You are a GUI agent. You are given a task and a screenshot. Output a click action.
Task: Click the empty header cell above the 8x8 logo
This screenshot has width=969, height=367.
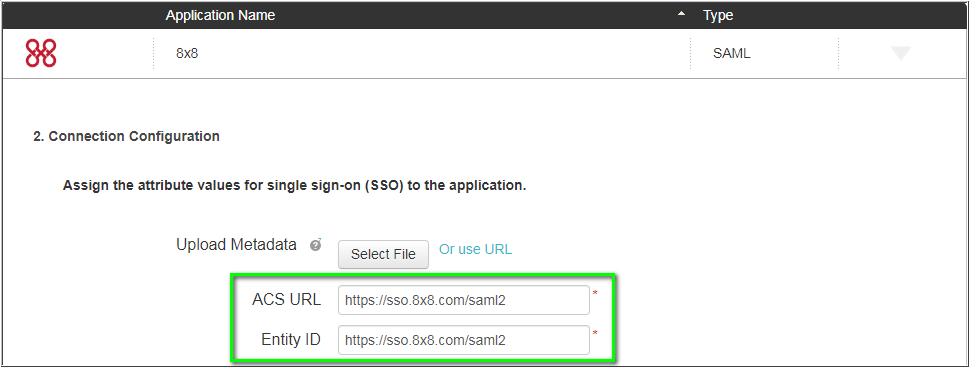click(78, 15)
